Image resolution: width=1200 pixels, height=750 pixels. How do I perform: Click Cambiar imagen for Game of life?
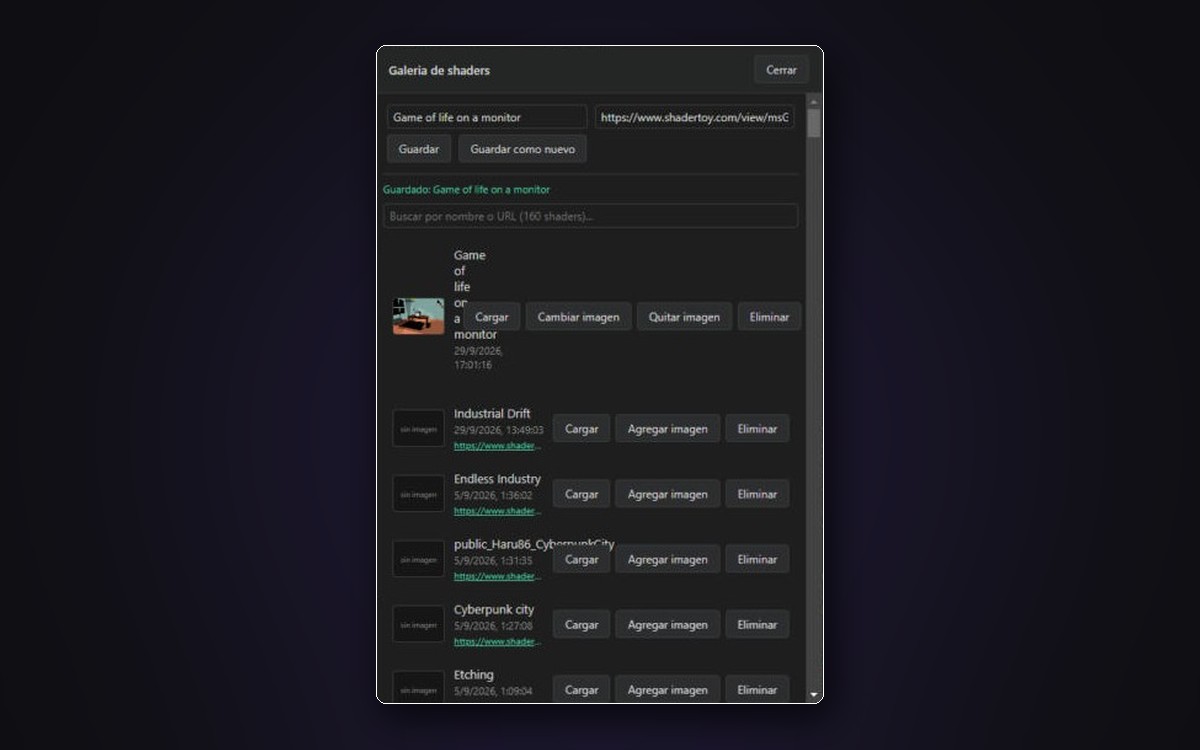(579, 317)
